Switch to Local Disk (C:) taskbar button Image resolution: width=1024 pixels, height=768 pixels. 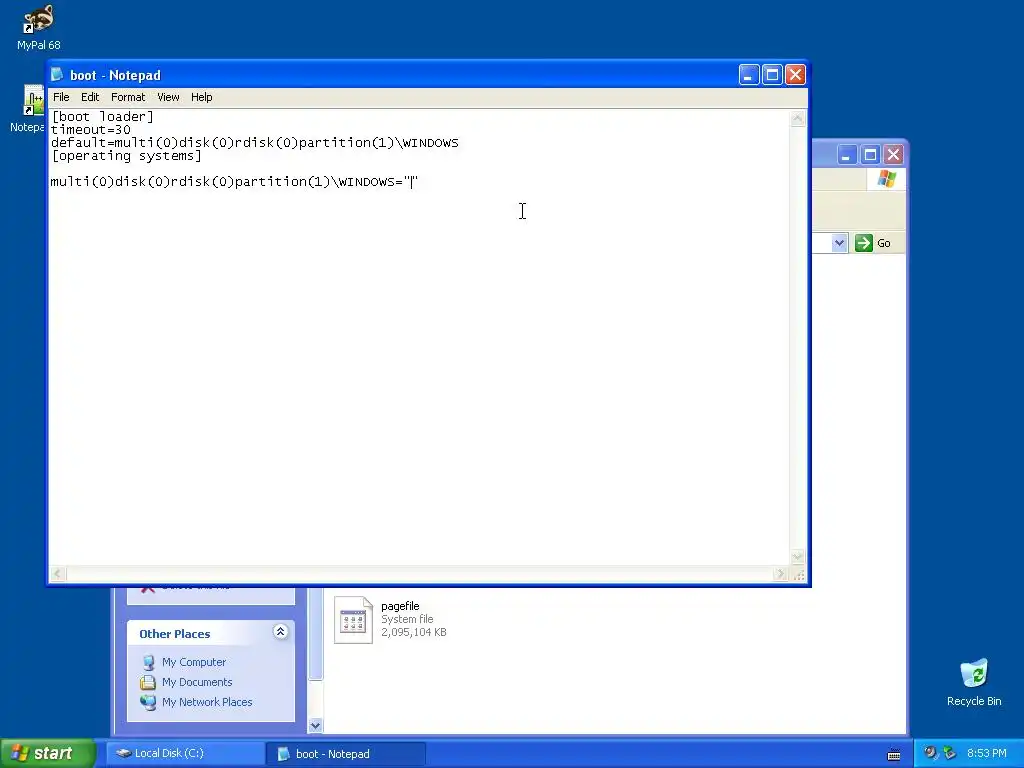[x=185, y=754]
